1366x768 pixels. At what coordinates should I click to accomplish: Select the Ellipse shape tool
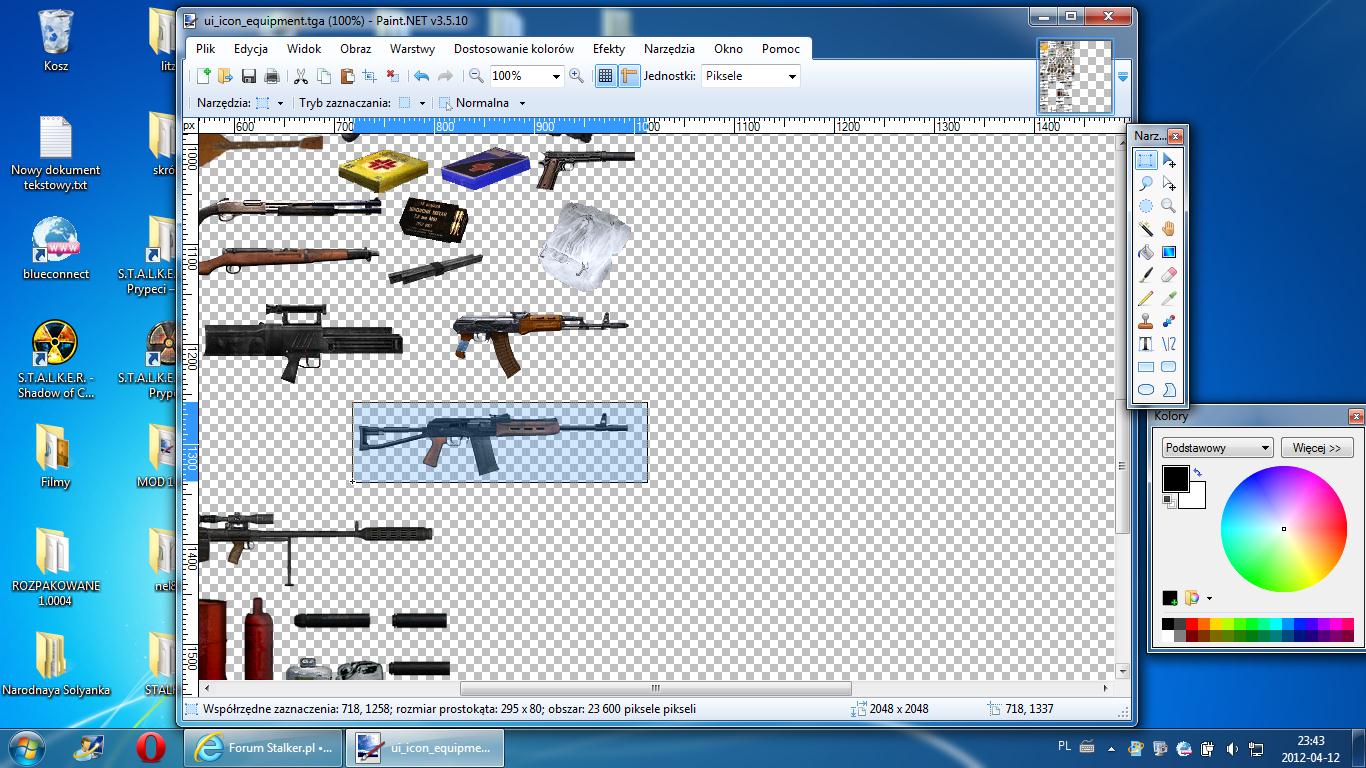tap(1146, 390)
